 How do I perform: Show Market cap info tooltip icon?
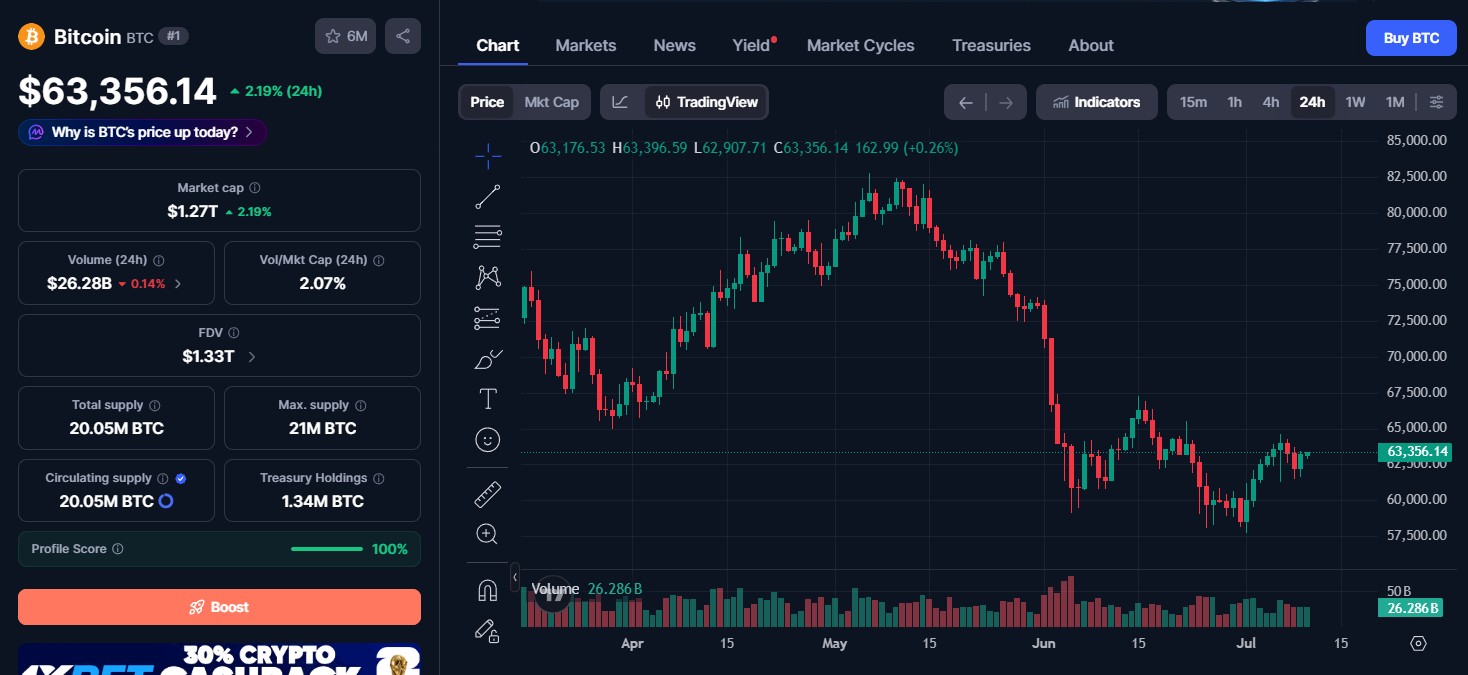click(x=255, y=188)
